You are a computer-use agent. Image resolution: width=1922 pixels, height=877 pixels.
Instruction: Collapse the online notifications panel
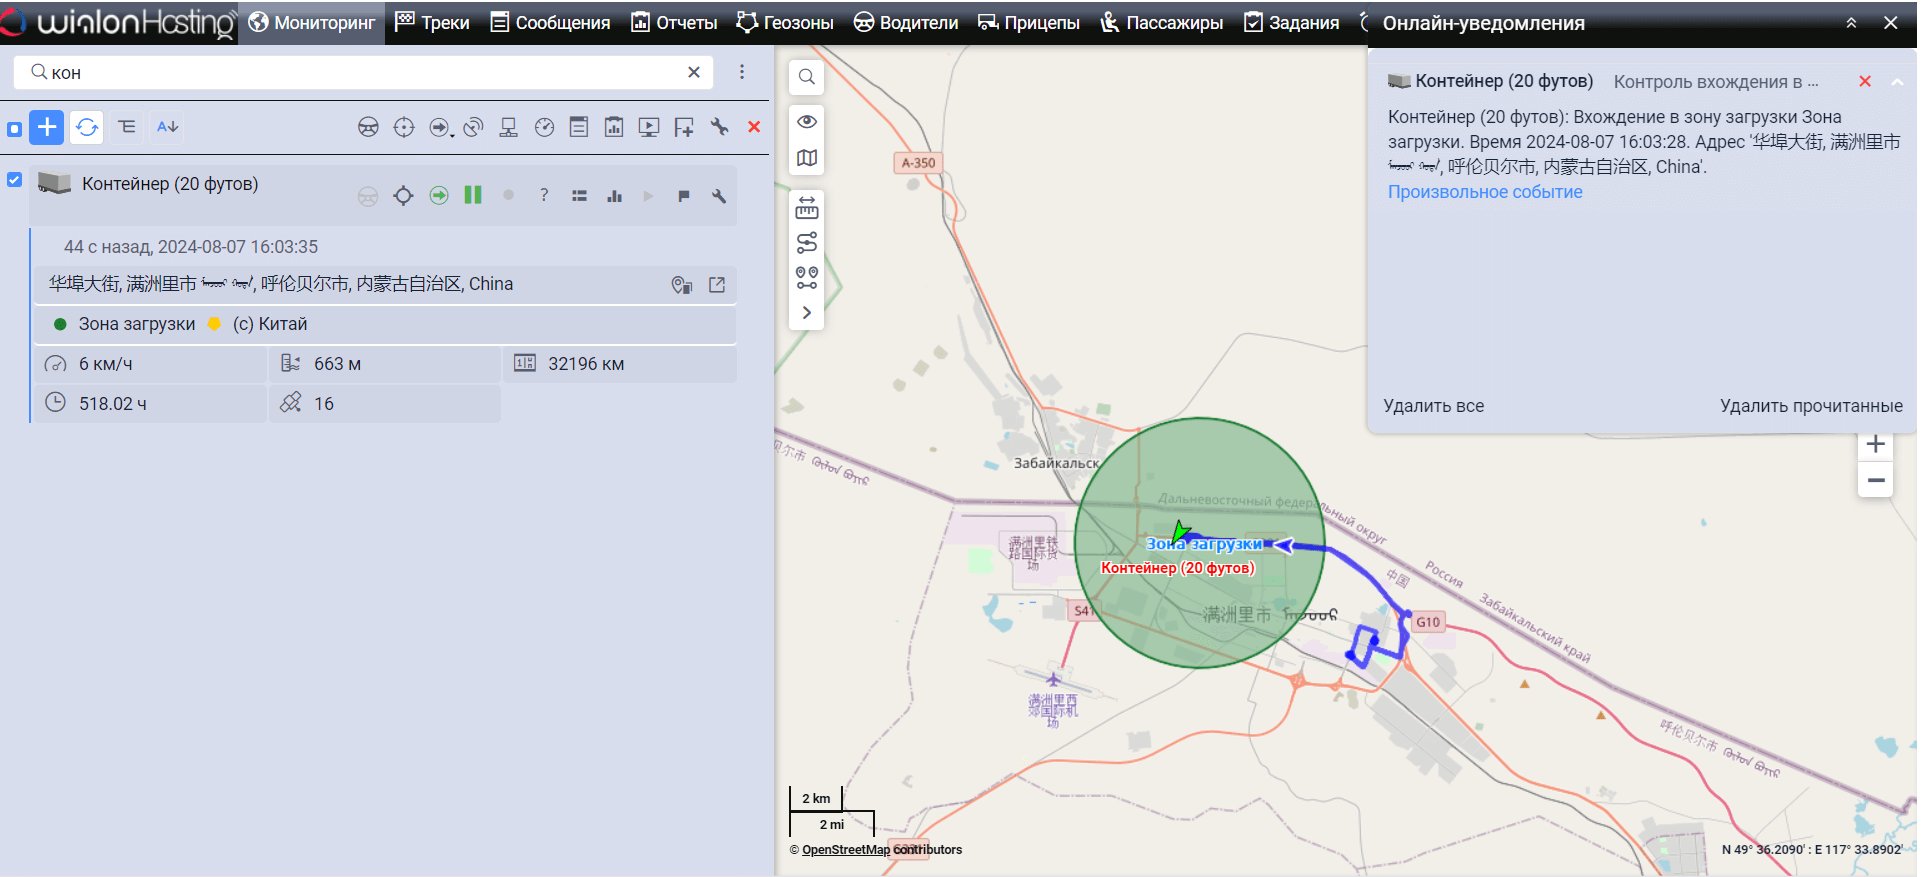click(1851, 23)
